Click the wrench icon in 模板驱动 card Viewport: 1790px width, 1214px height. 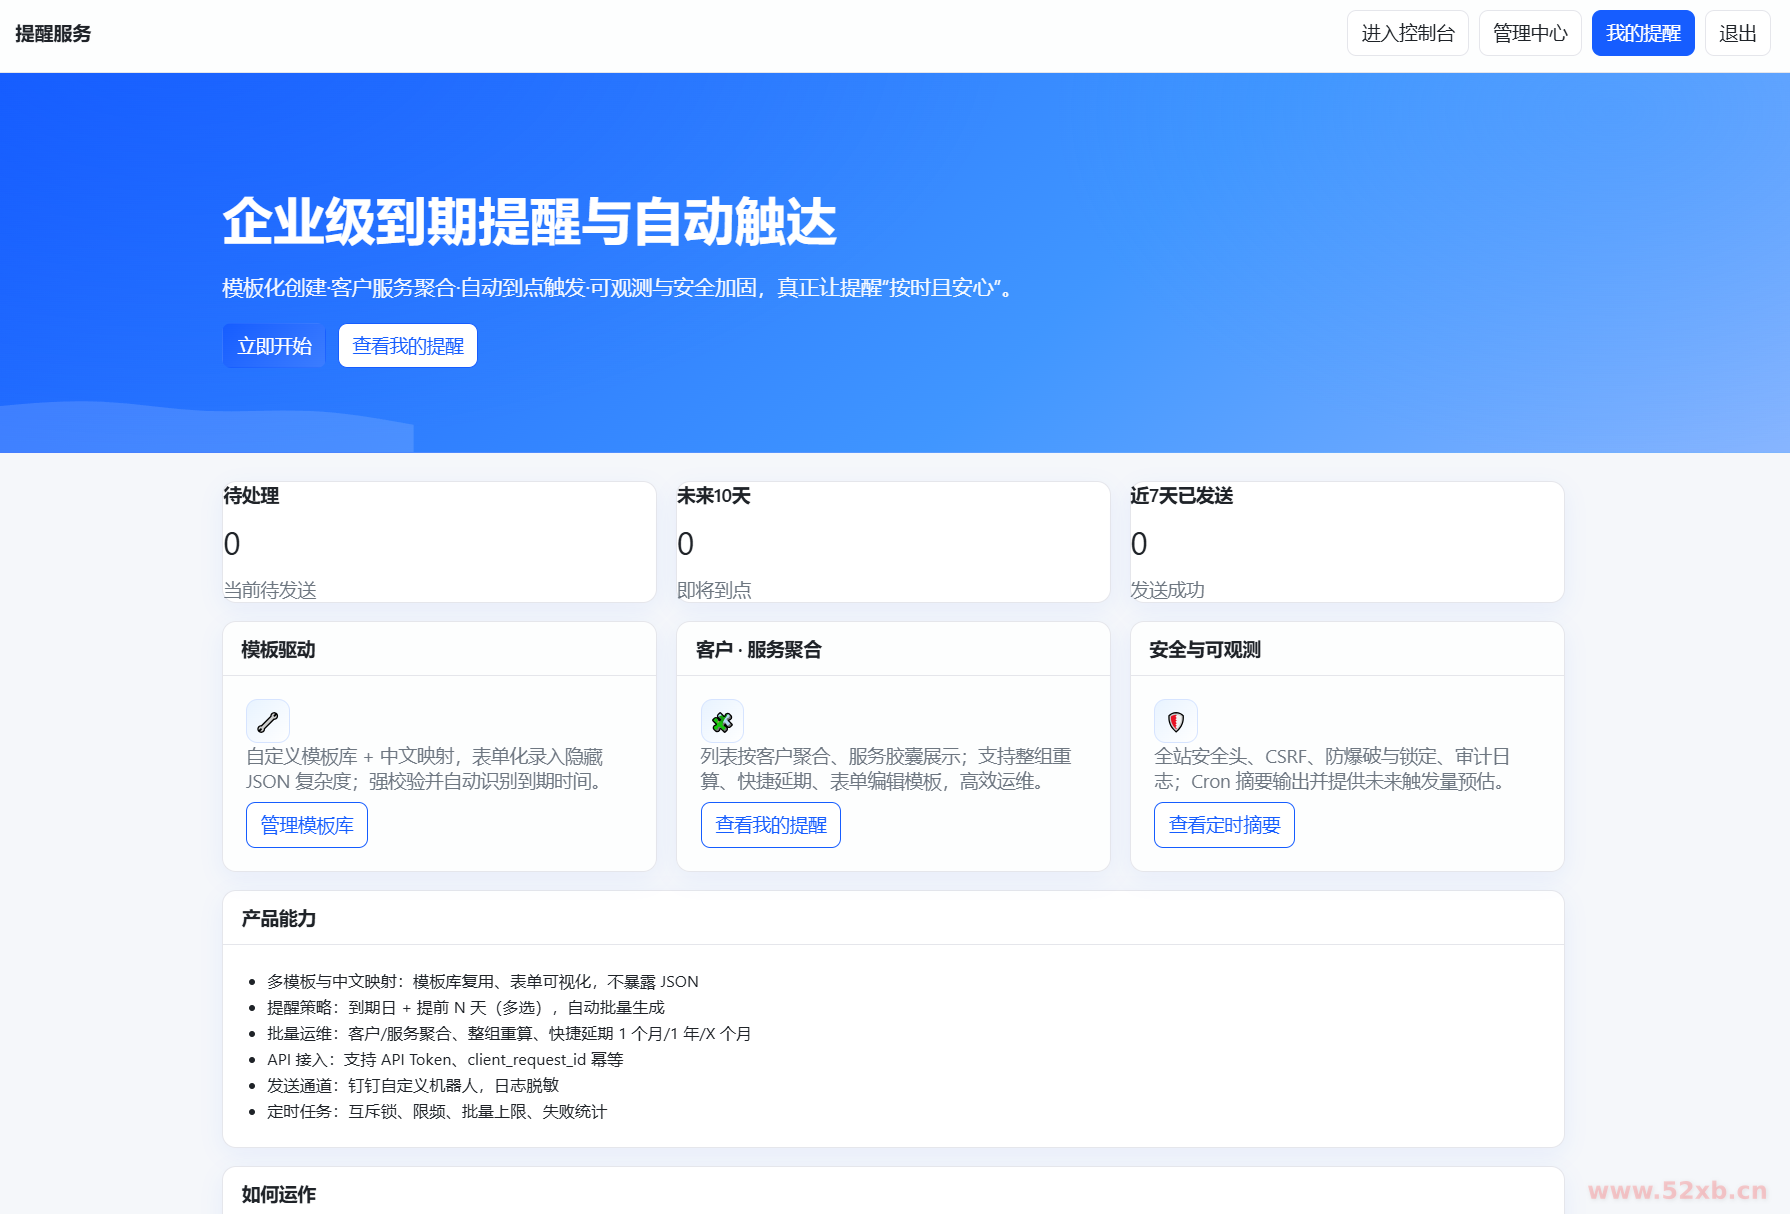click(x=267, y=721)
